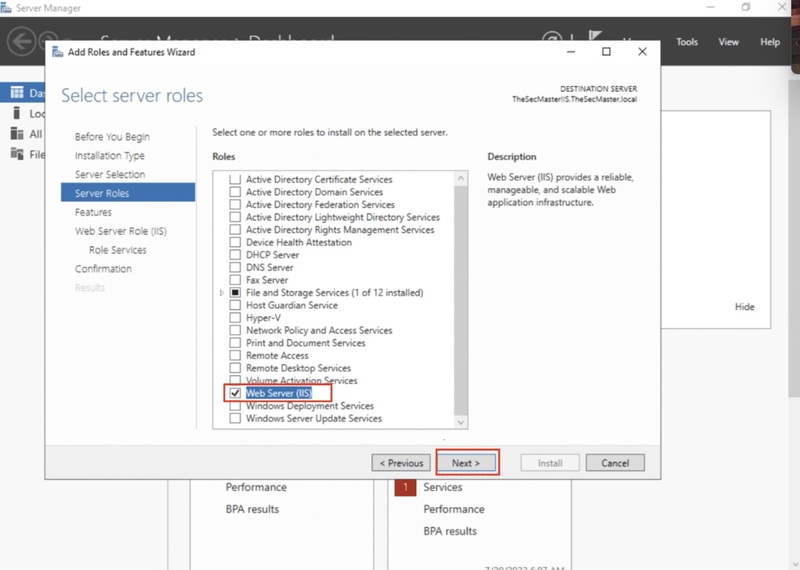
Task: Go to the Role Services step
Action: [117, 250]
